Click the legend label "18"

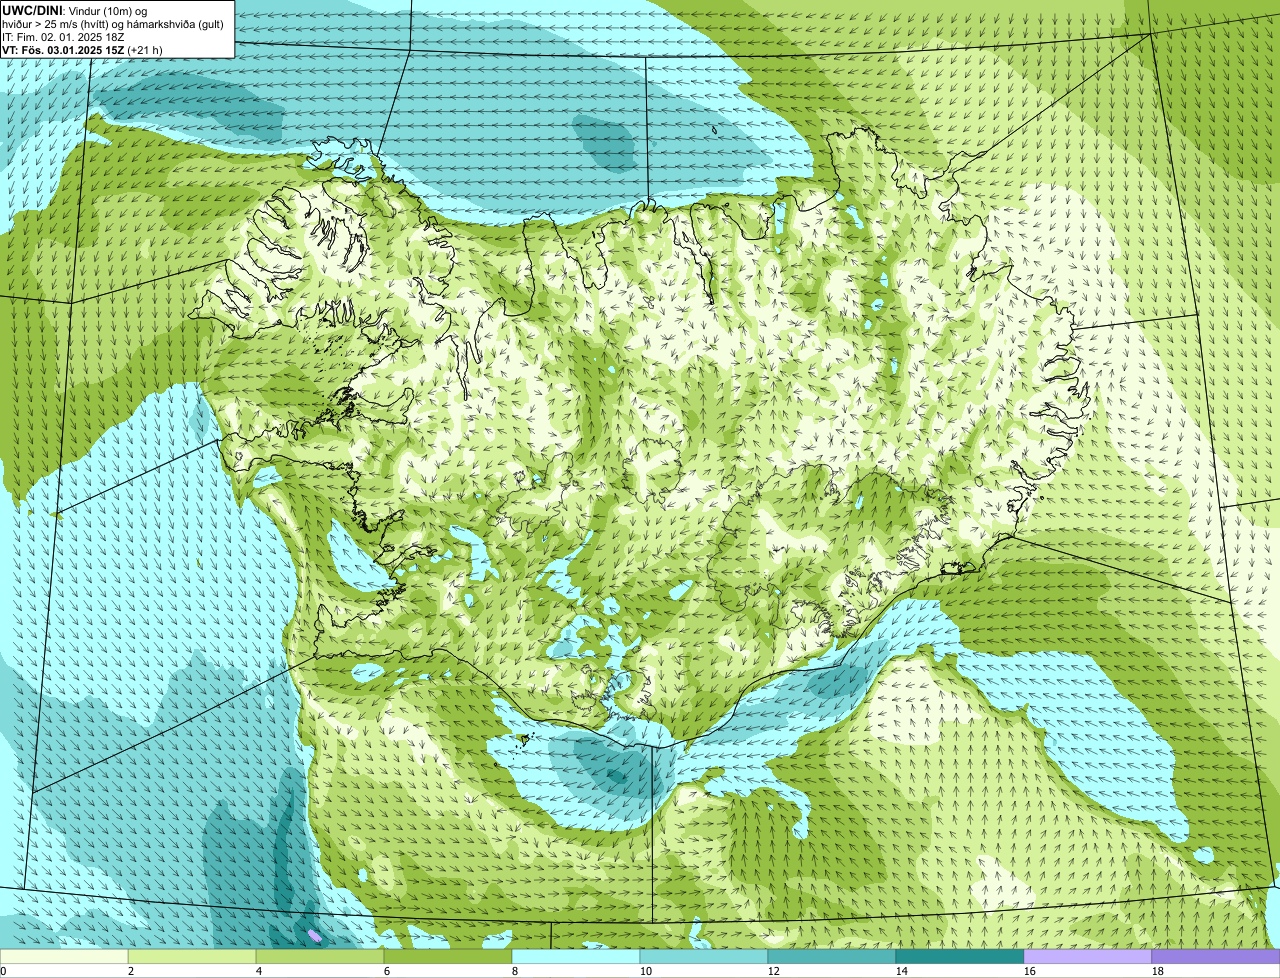(x=1158, y=971)
